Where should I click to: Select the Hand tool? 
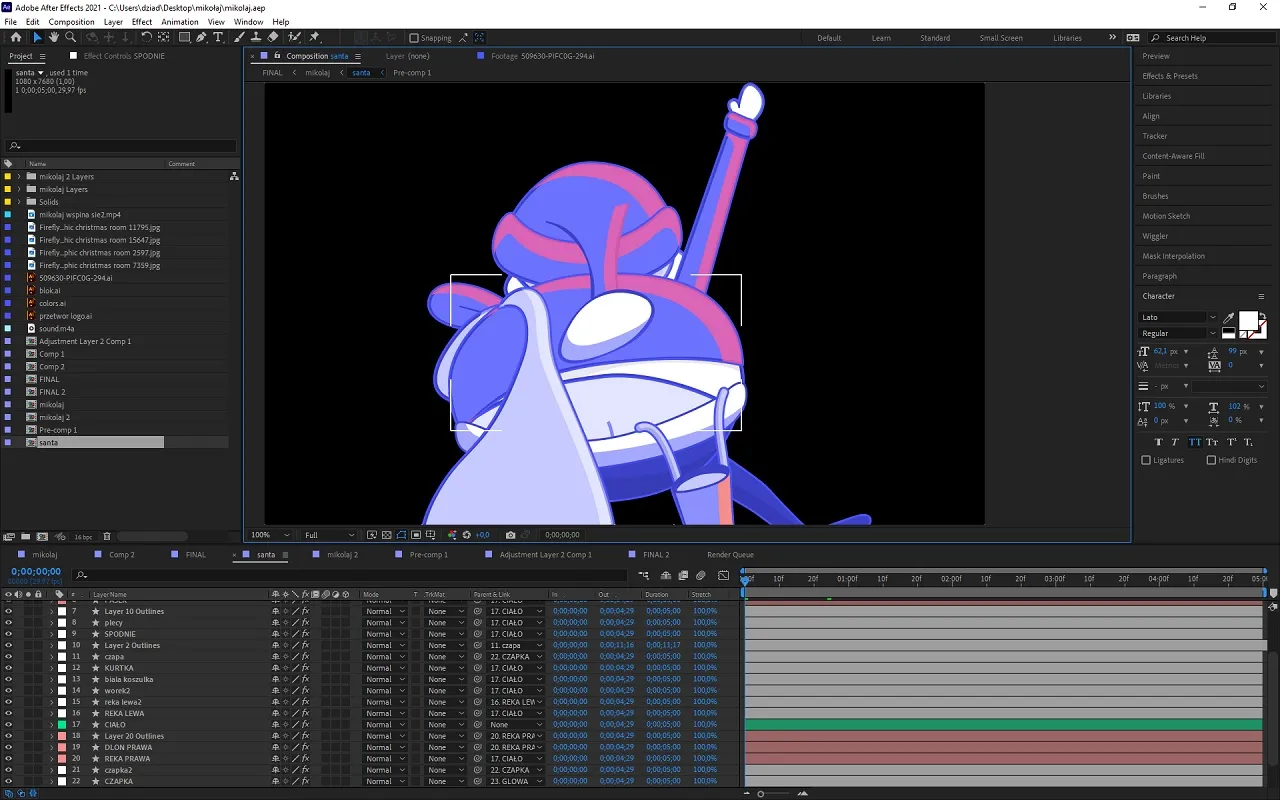(x=54, y=38)
